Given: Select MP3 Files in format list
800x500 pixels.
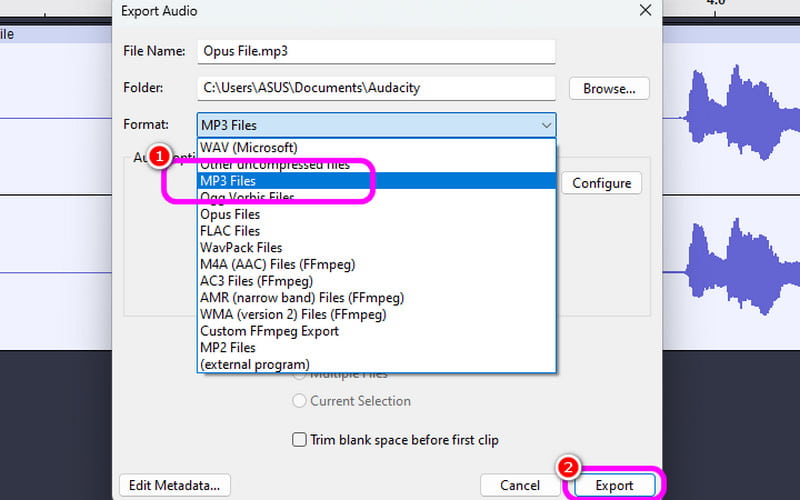Looking at the screenshot, I should 377,181.
